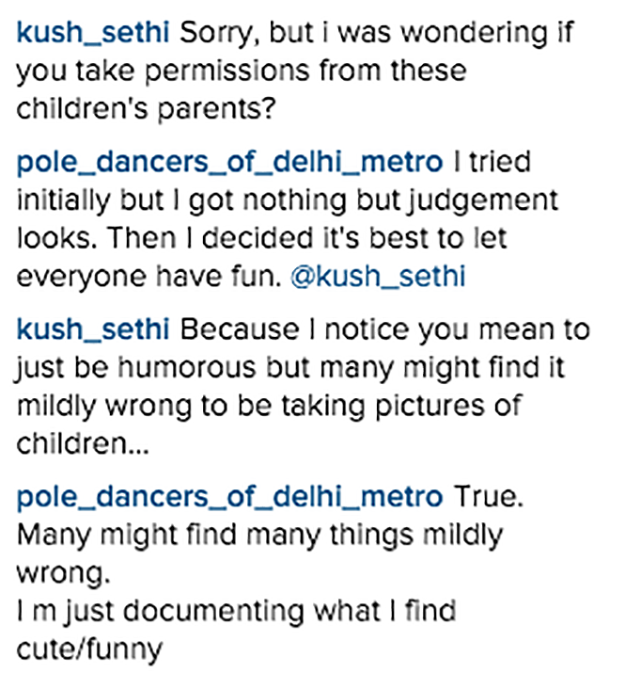The height and width of the screenshot is (689, 625).
Task: Click the "everyone have fun." text
Action: [x=149, y=277]
